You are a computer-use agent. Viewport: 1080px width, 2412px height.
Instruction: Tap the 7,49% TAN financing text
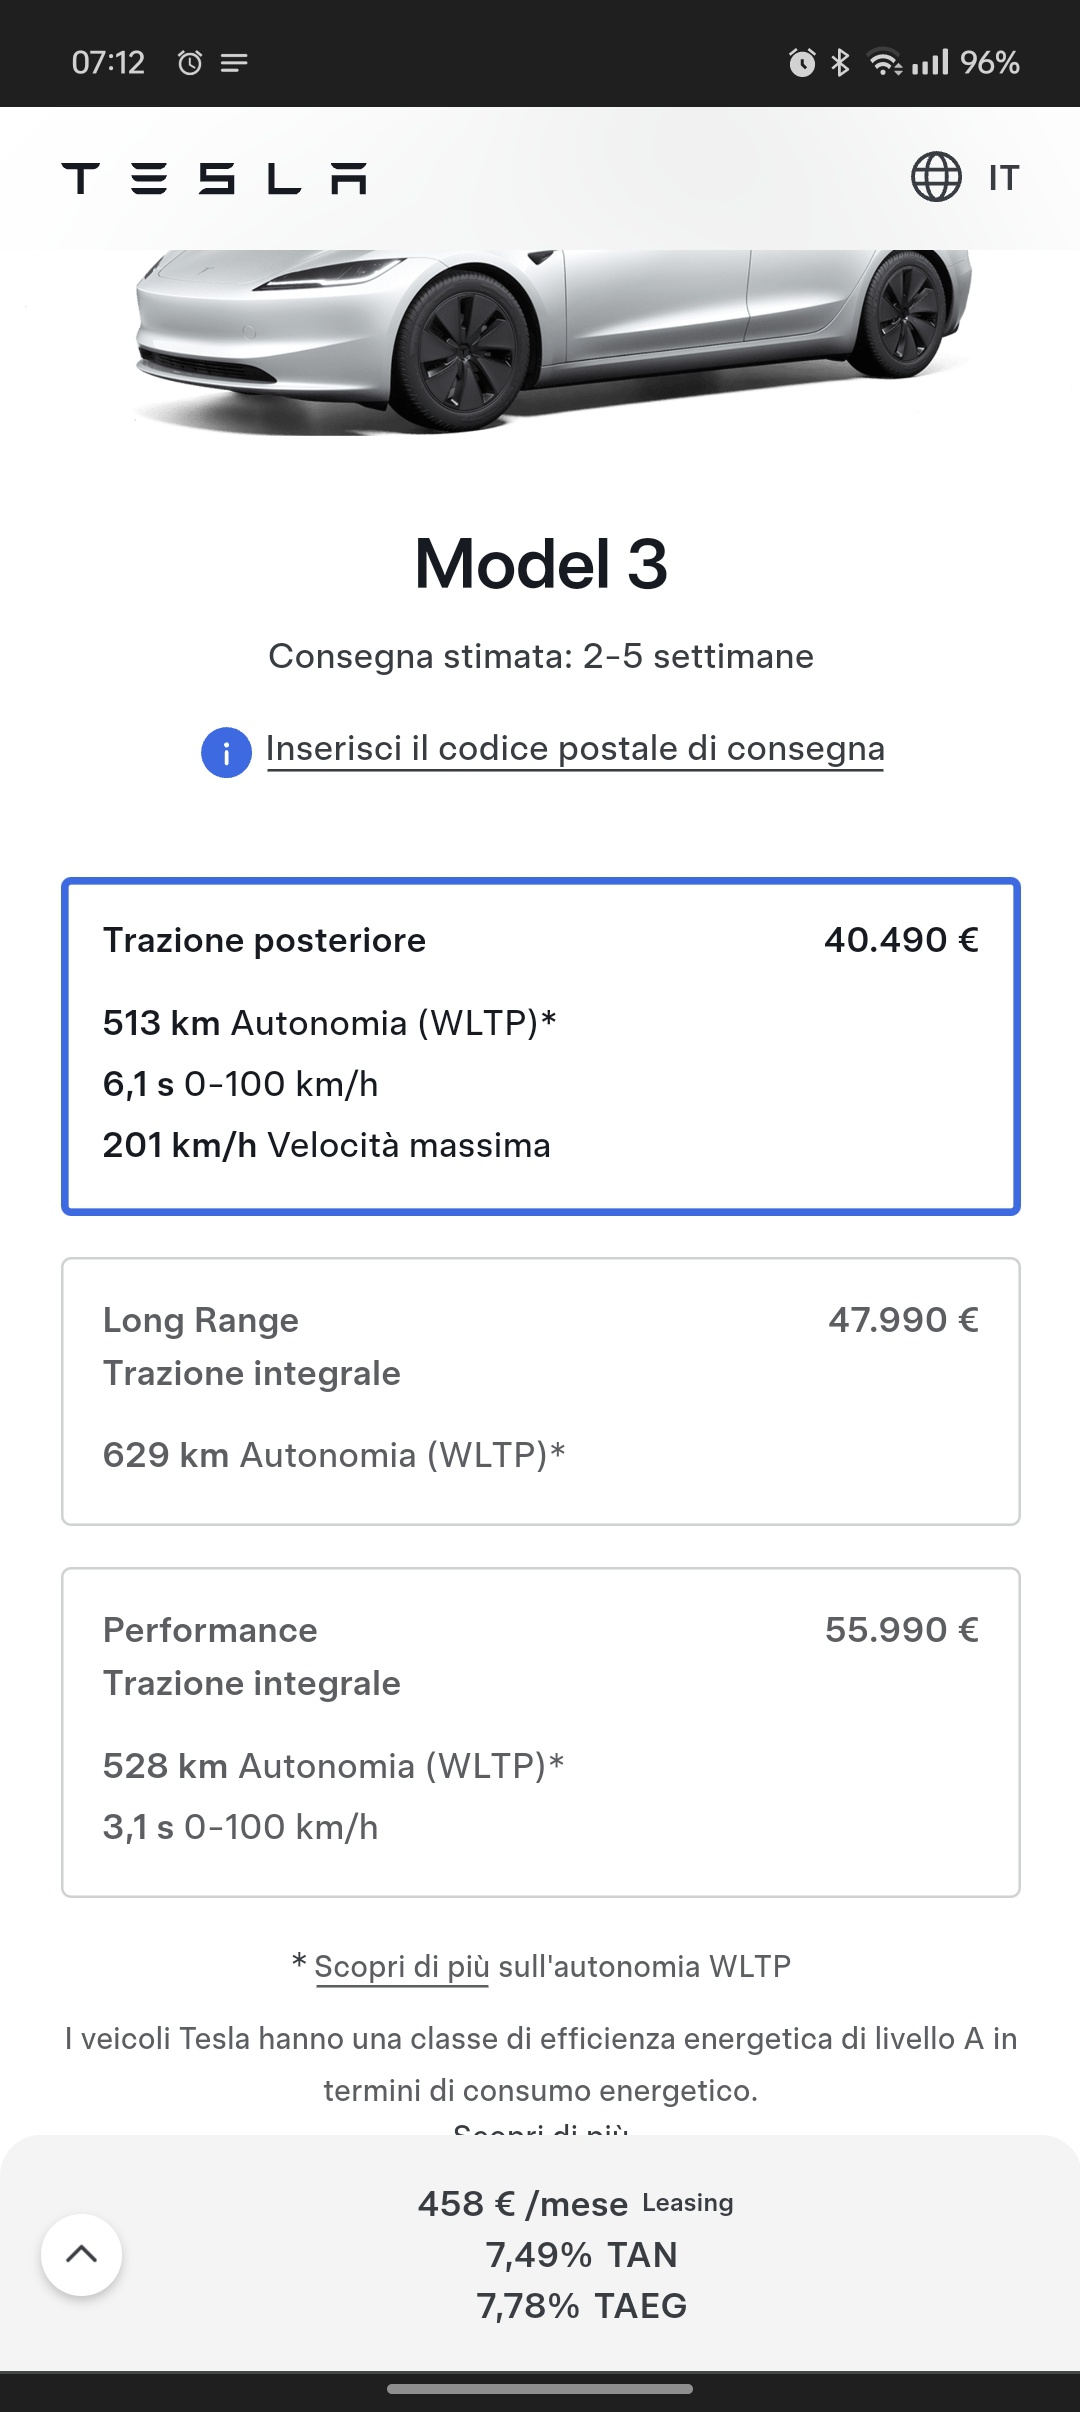(581, 2255)
